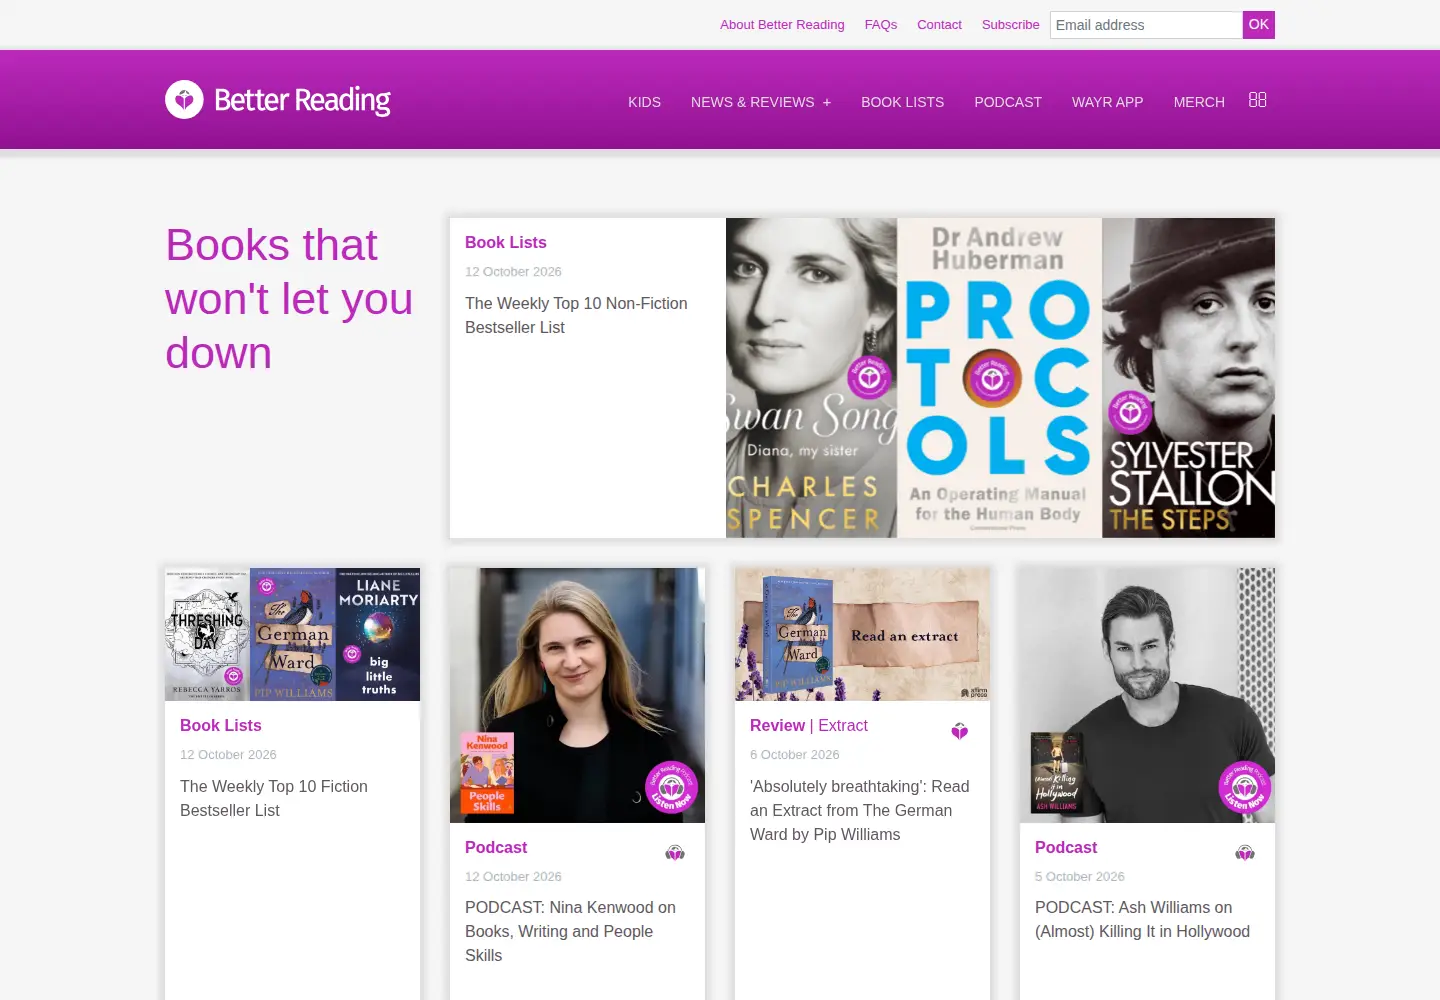Open Podcast category on Ash Williams card
Image resolution: width=1440 pixels, height=1000 pixels.
click(1066, 847)
